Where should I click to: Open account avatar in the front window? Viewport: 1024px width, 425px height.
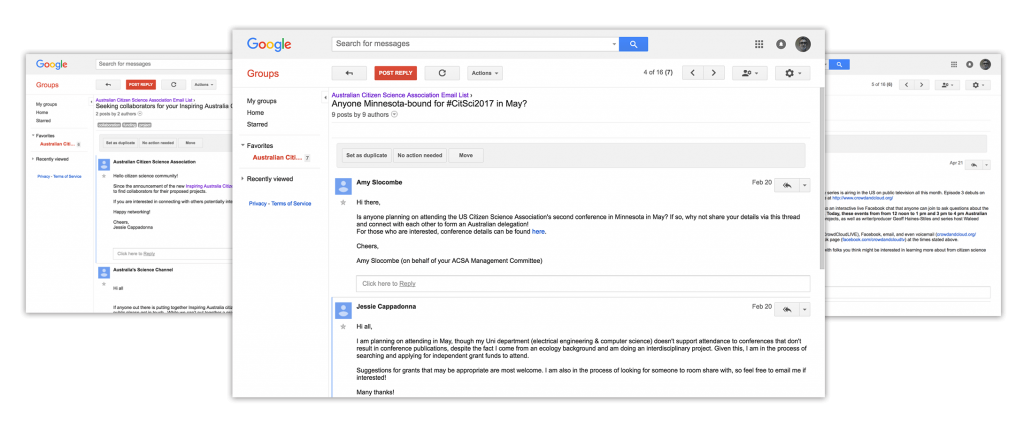click(x=803, y=44)
